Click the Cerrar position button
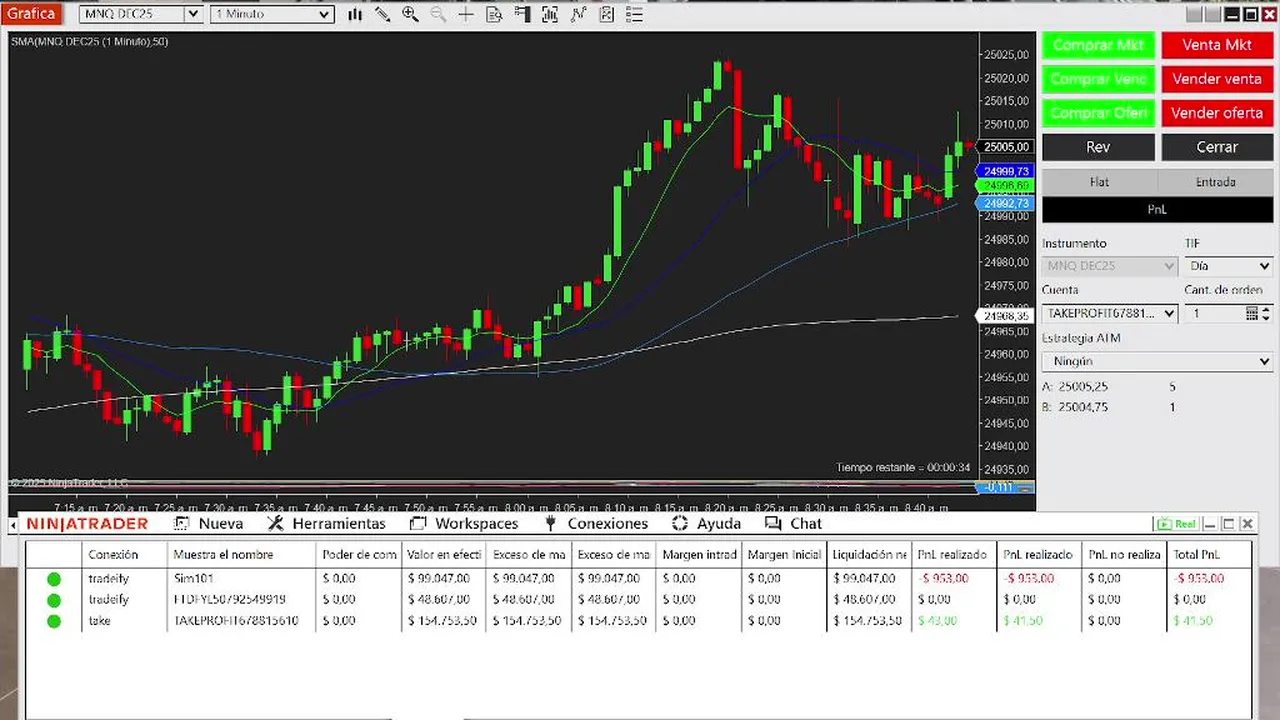The image size is (1280, 720). [x=1216, y=147]
